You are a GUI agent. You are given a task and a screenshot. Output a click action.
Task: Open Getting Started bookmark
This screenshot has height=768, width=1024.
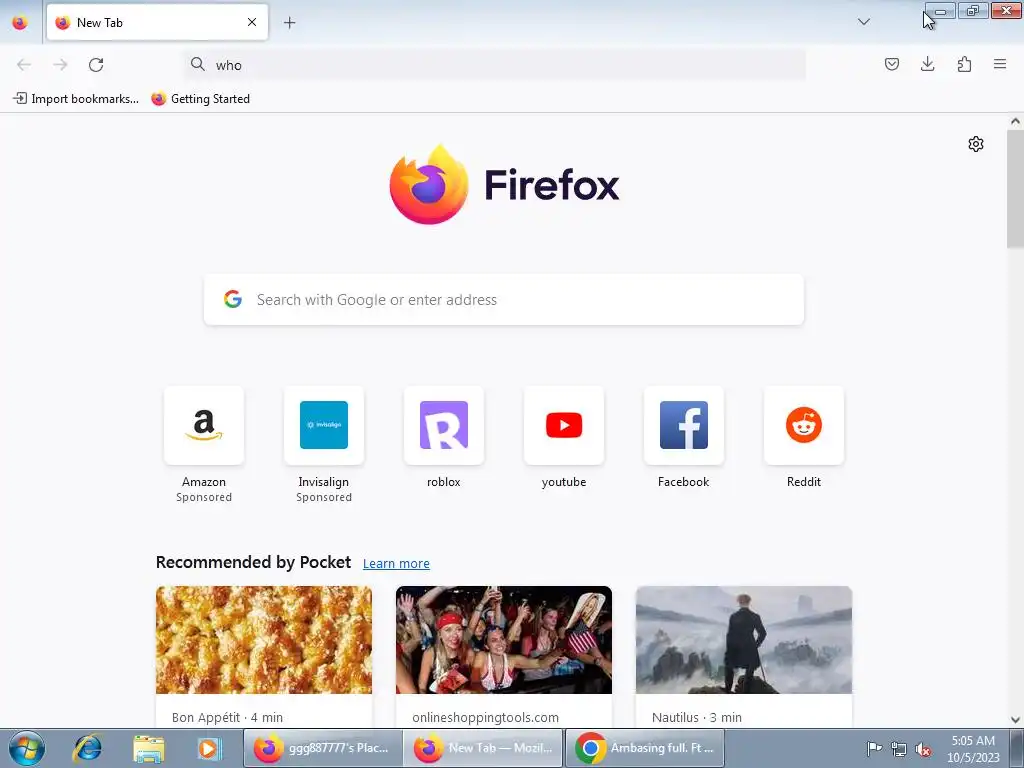tap(200, 99)
